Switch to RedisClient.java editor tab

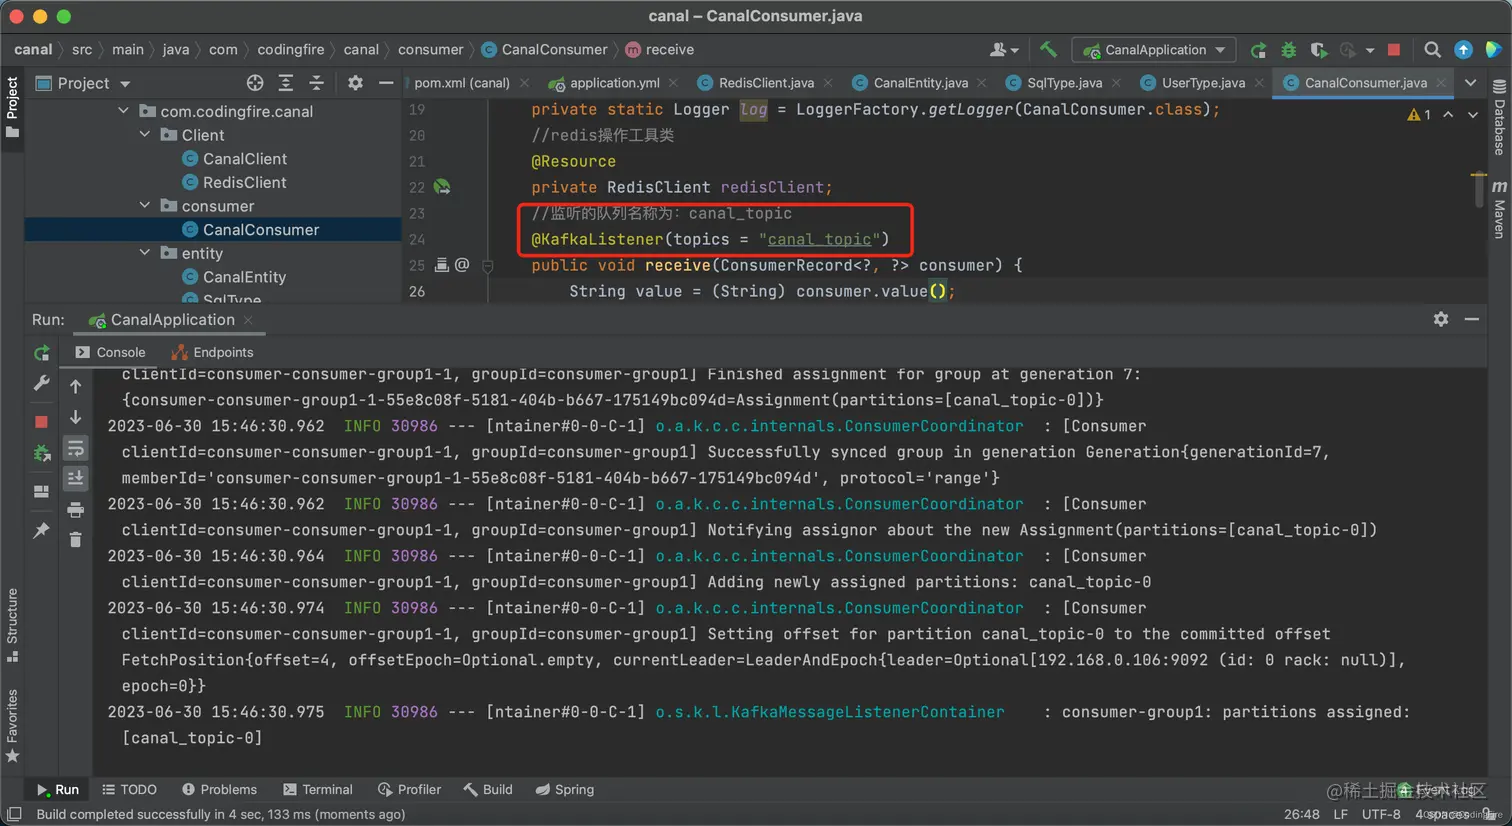765,83
